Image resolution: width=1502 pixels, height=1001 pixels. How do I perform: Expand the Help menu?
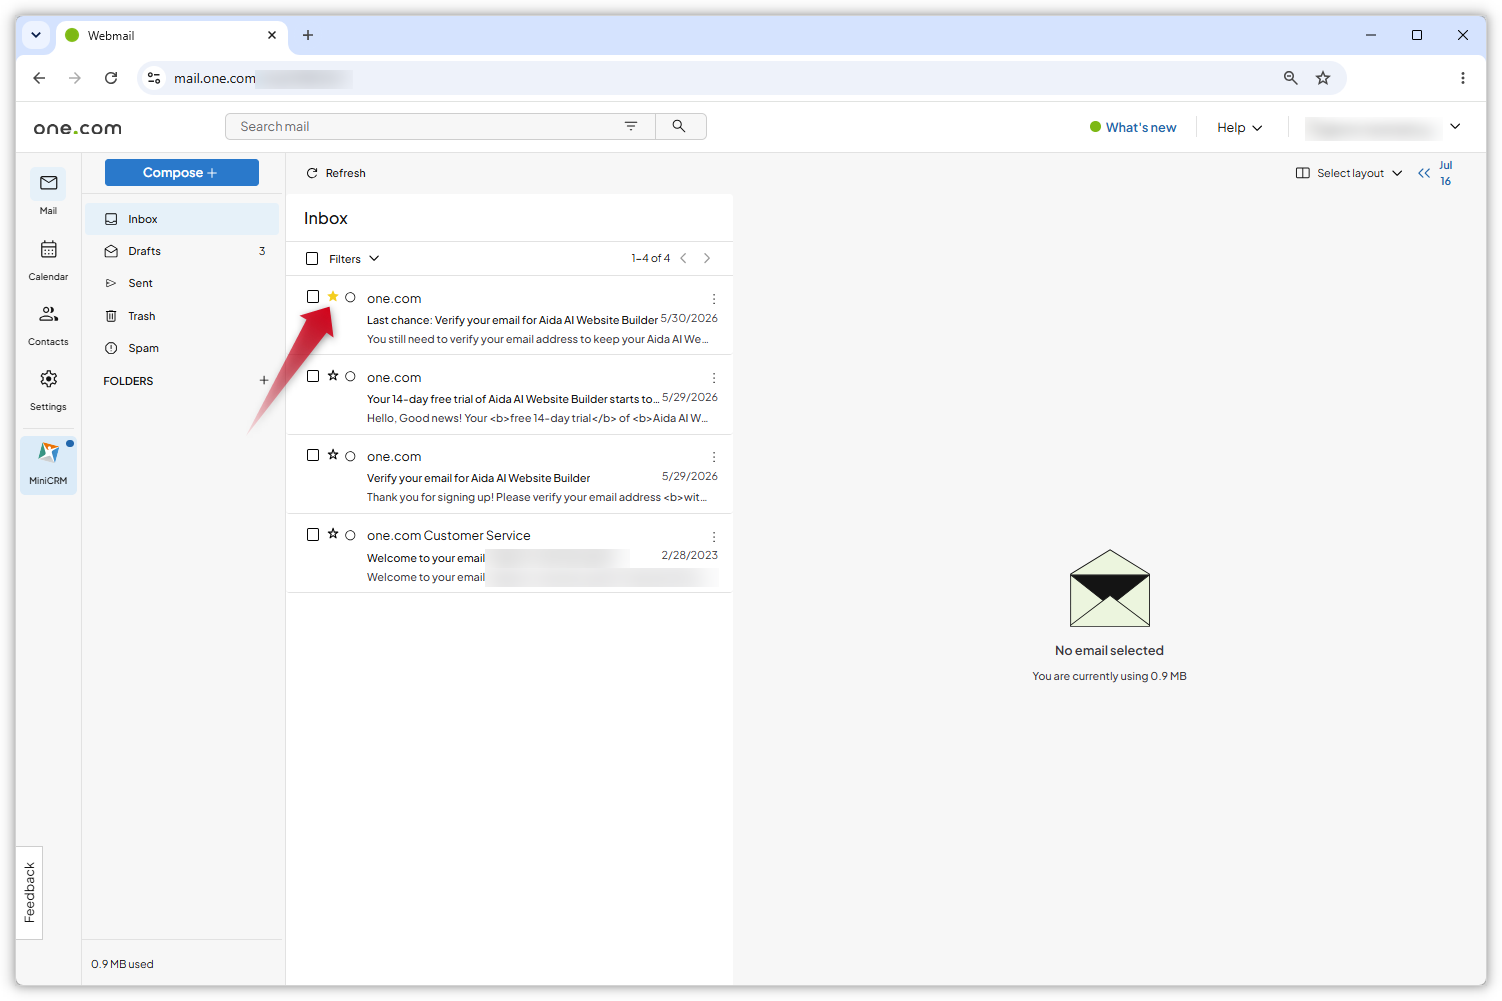coord(1239,127)
